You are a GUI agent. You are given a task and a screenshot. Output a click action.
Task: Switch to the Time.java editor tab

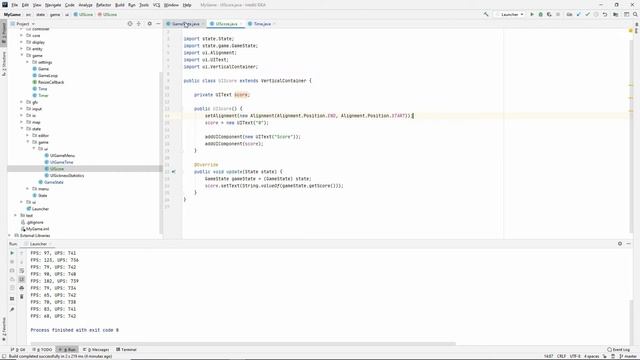[262, 24]
